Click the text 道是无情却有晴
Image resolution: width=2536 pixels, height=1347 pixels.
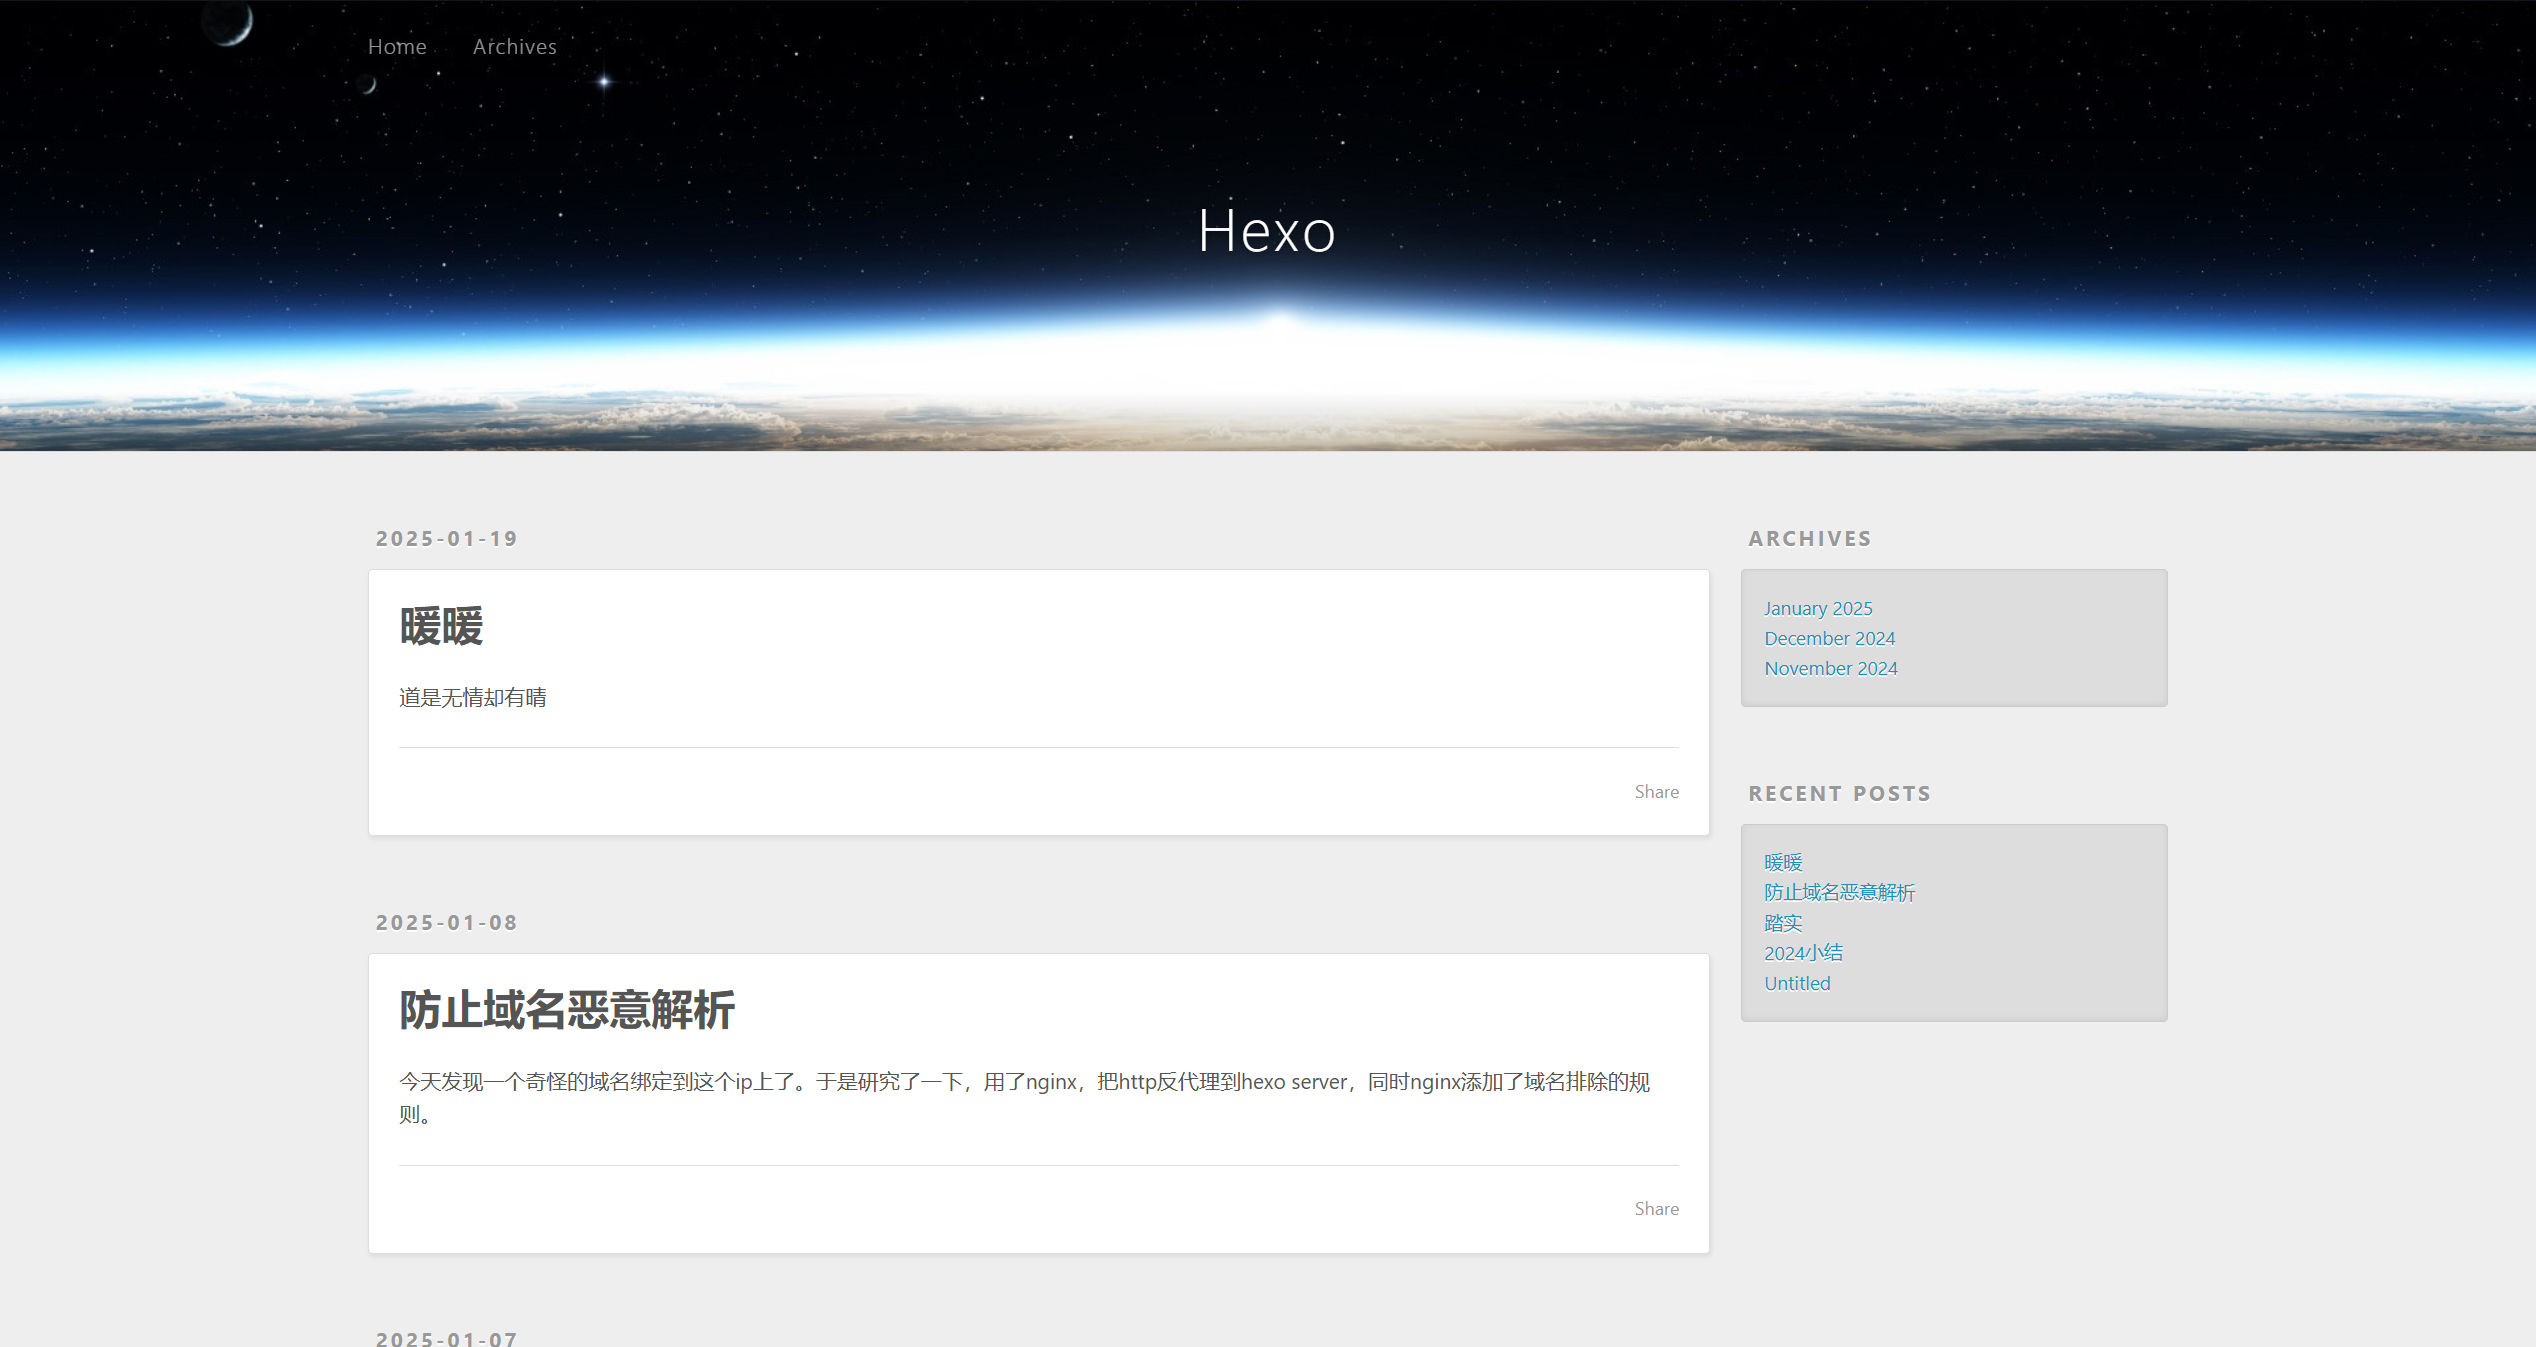(472, 698)
